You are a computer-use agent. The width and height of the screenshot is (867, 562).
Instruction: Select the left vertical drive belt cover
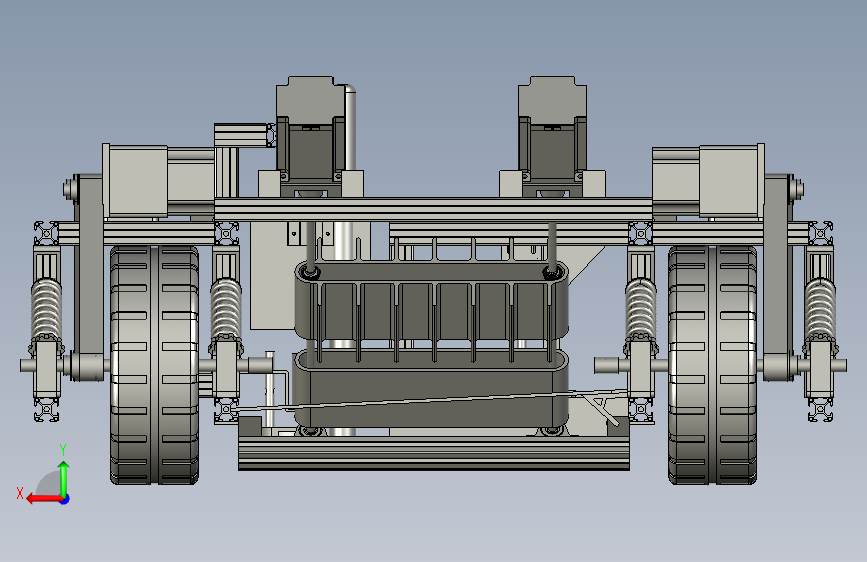click(x=88, y=277)
